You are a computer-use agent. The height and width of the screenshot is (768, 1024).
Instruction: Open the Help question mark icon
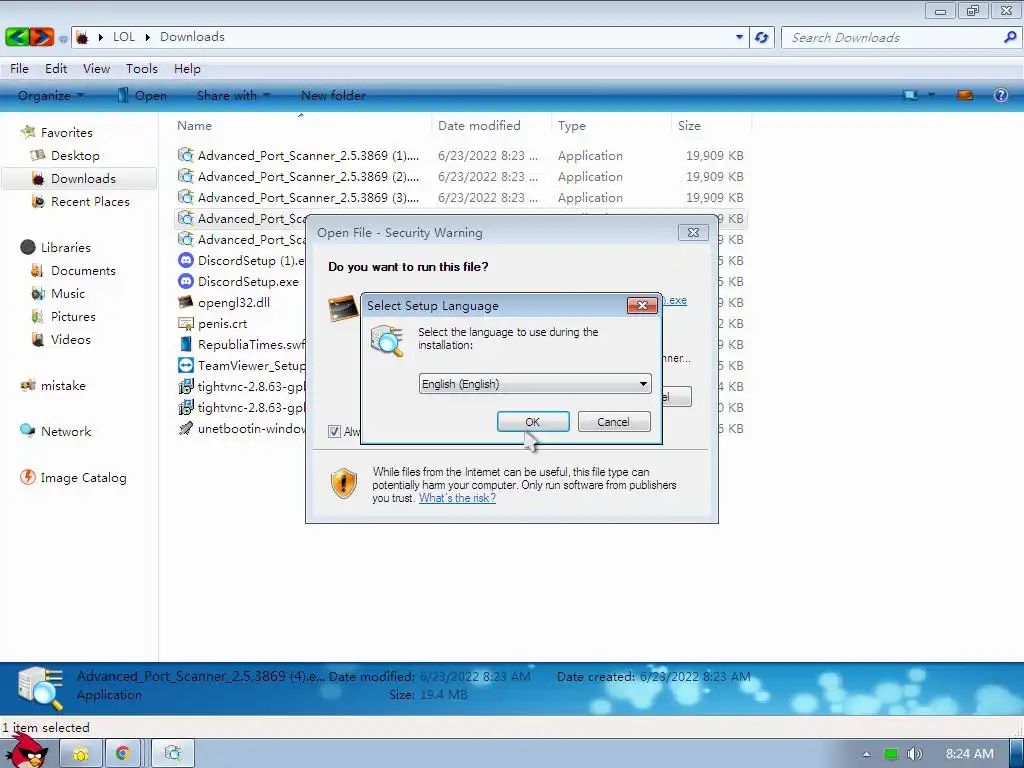(1000, 95)
